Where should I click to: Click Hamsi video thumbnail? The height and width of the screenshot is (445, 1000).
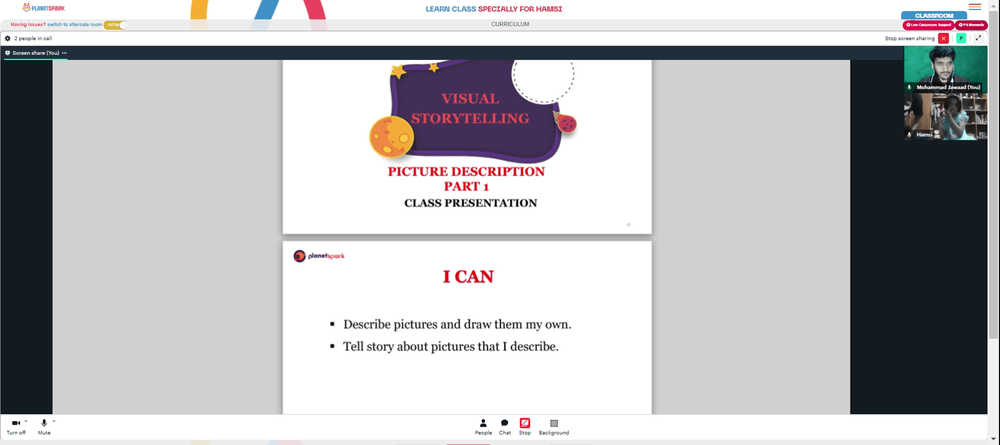click(x=945, y=116)
